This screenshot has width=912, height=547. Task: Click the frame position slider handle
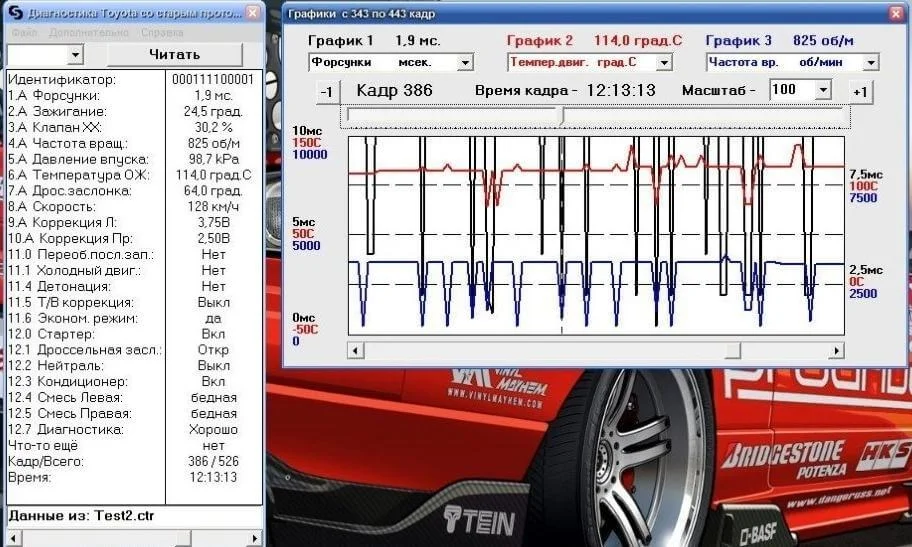coord(562,116)
